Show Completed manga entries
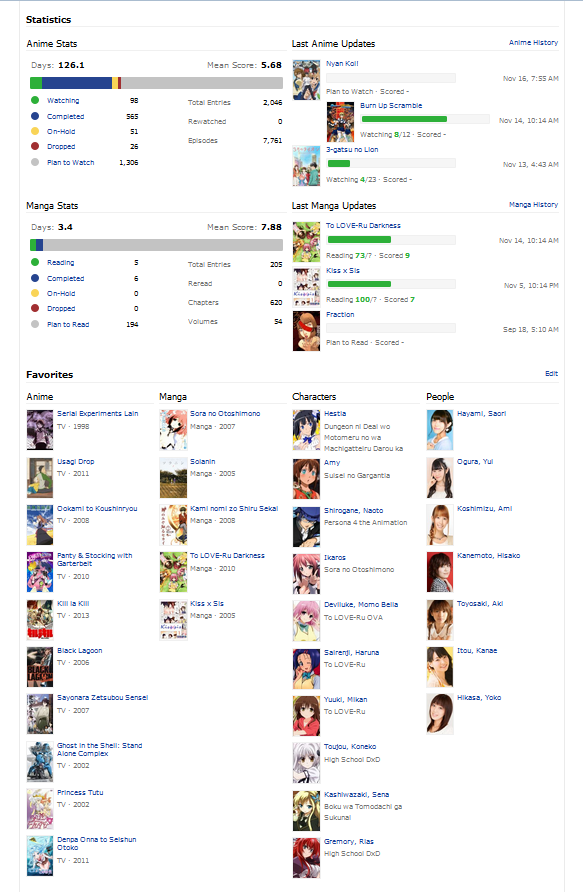 pos(65,279)
